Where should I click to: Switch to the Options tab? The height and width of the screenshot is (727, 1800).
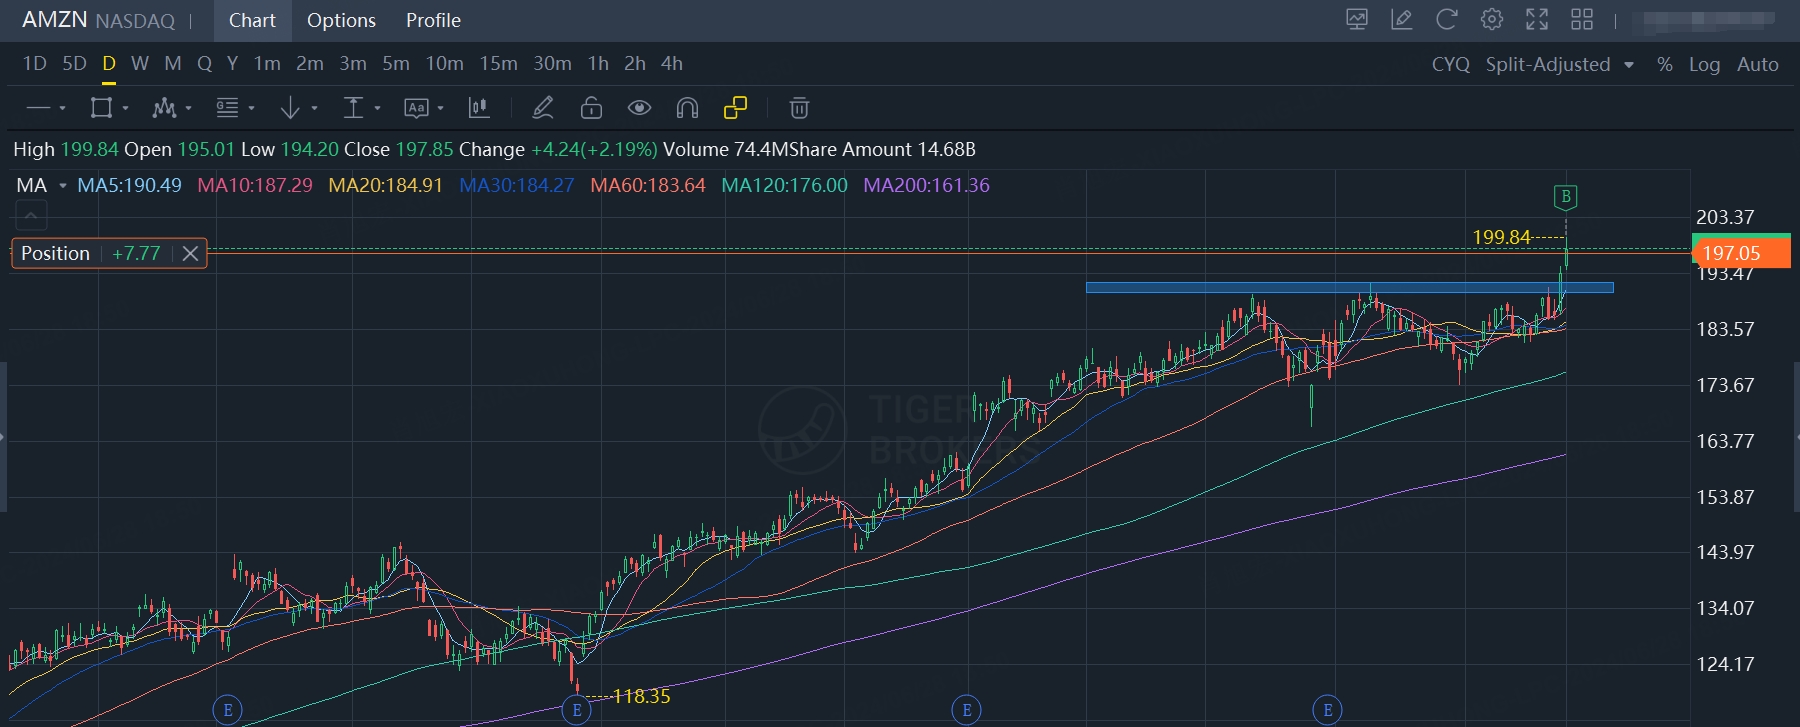(x=341, y=20)
